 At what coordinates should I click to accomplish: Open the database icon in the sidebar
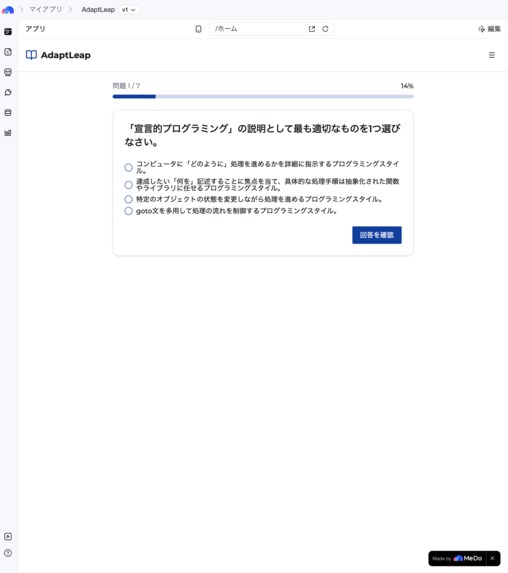click(x=8, y=113)
